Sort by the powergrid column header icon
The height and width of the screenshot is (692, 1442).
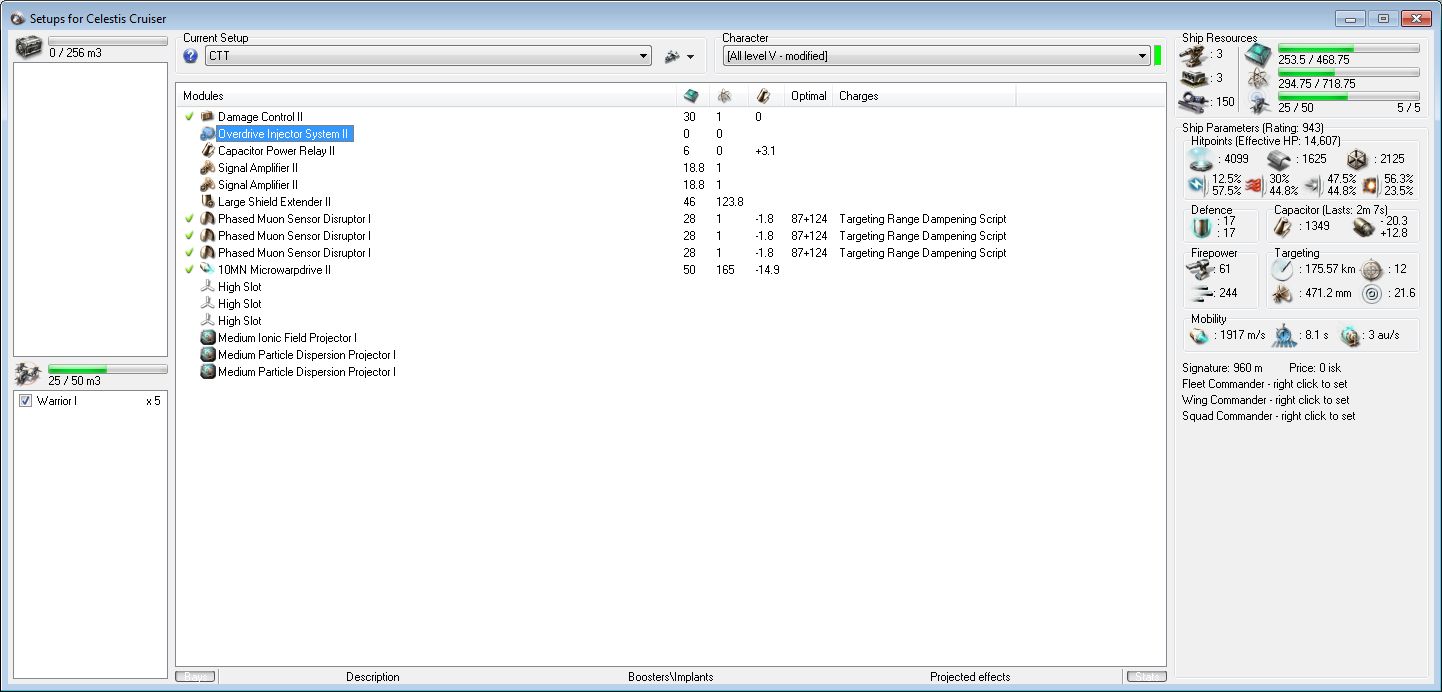724,96
